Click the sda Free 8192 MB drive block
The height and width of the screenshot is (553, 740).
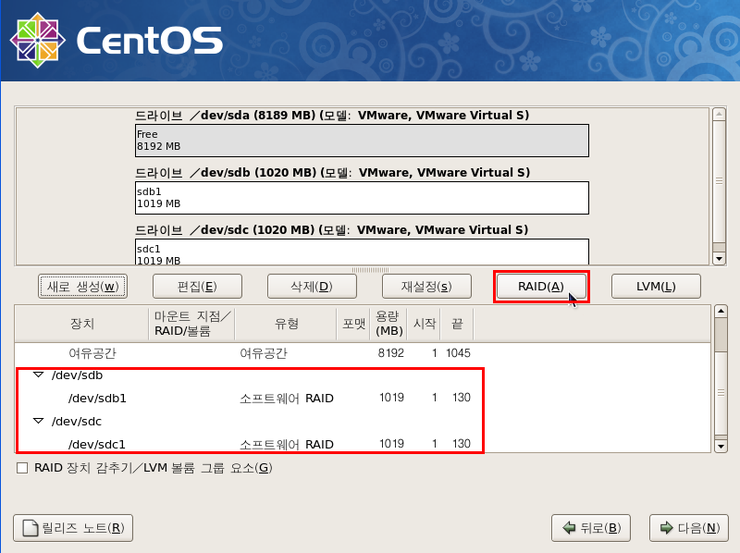pyautogui.click(x=361, y=140)
